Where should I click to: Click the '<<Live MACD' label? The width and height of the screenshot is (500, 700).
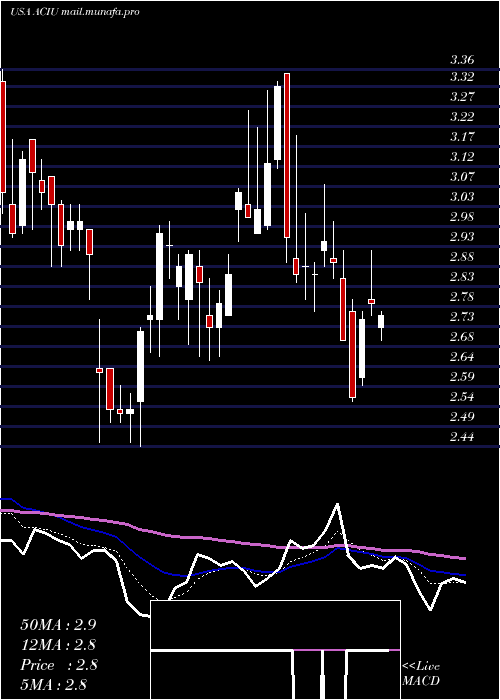[421, 674]
